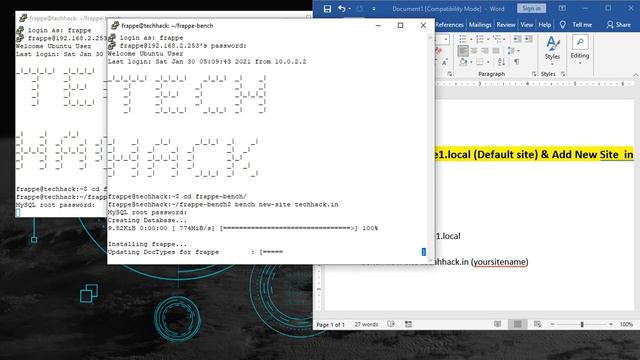Open Customize Quick Access Toolbar dropdown
The width and height of the screenshot is (640, 360).
tap(373, 9)
